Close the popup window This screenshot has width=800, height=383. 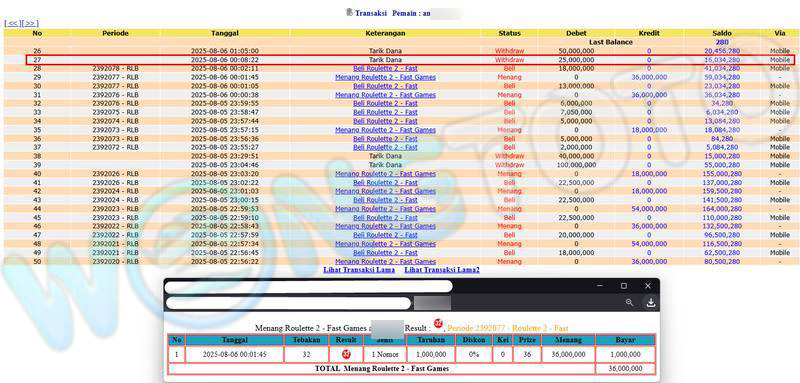647,286
